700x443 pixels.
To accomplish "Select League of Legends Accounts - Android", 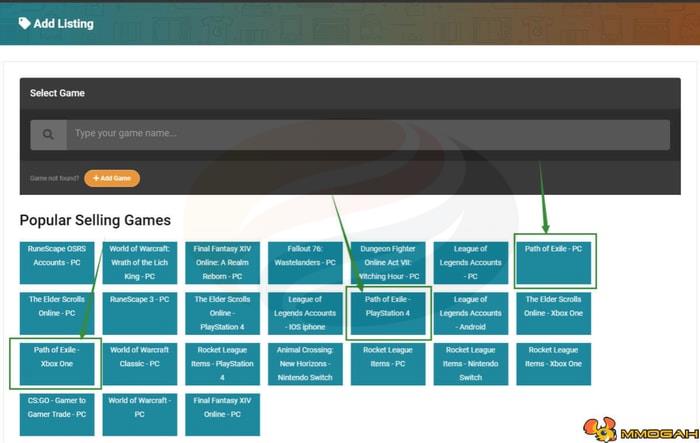I will click(470, 313).
